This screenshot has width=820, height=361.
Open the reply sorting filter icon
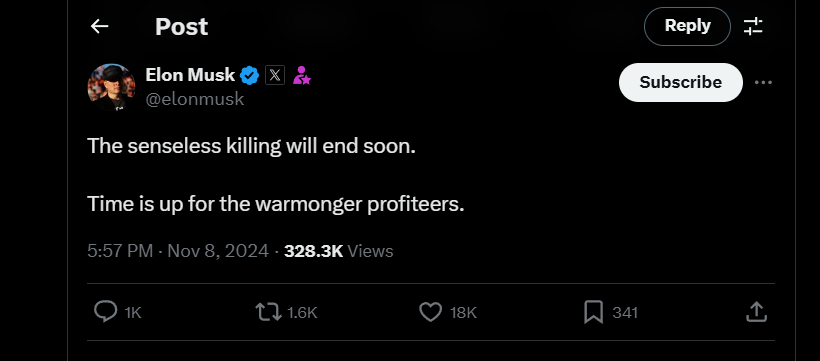[753, 26]
